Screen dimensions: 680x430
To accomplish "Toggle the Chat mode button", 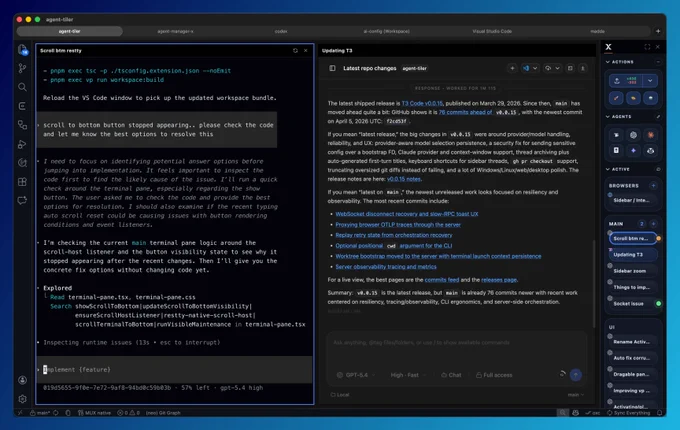I will [451, 375].
